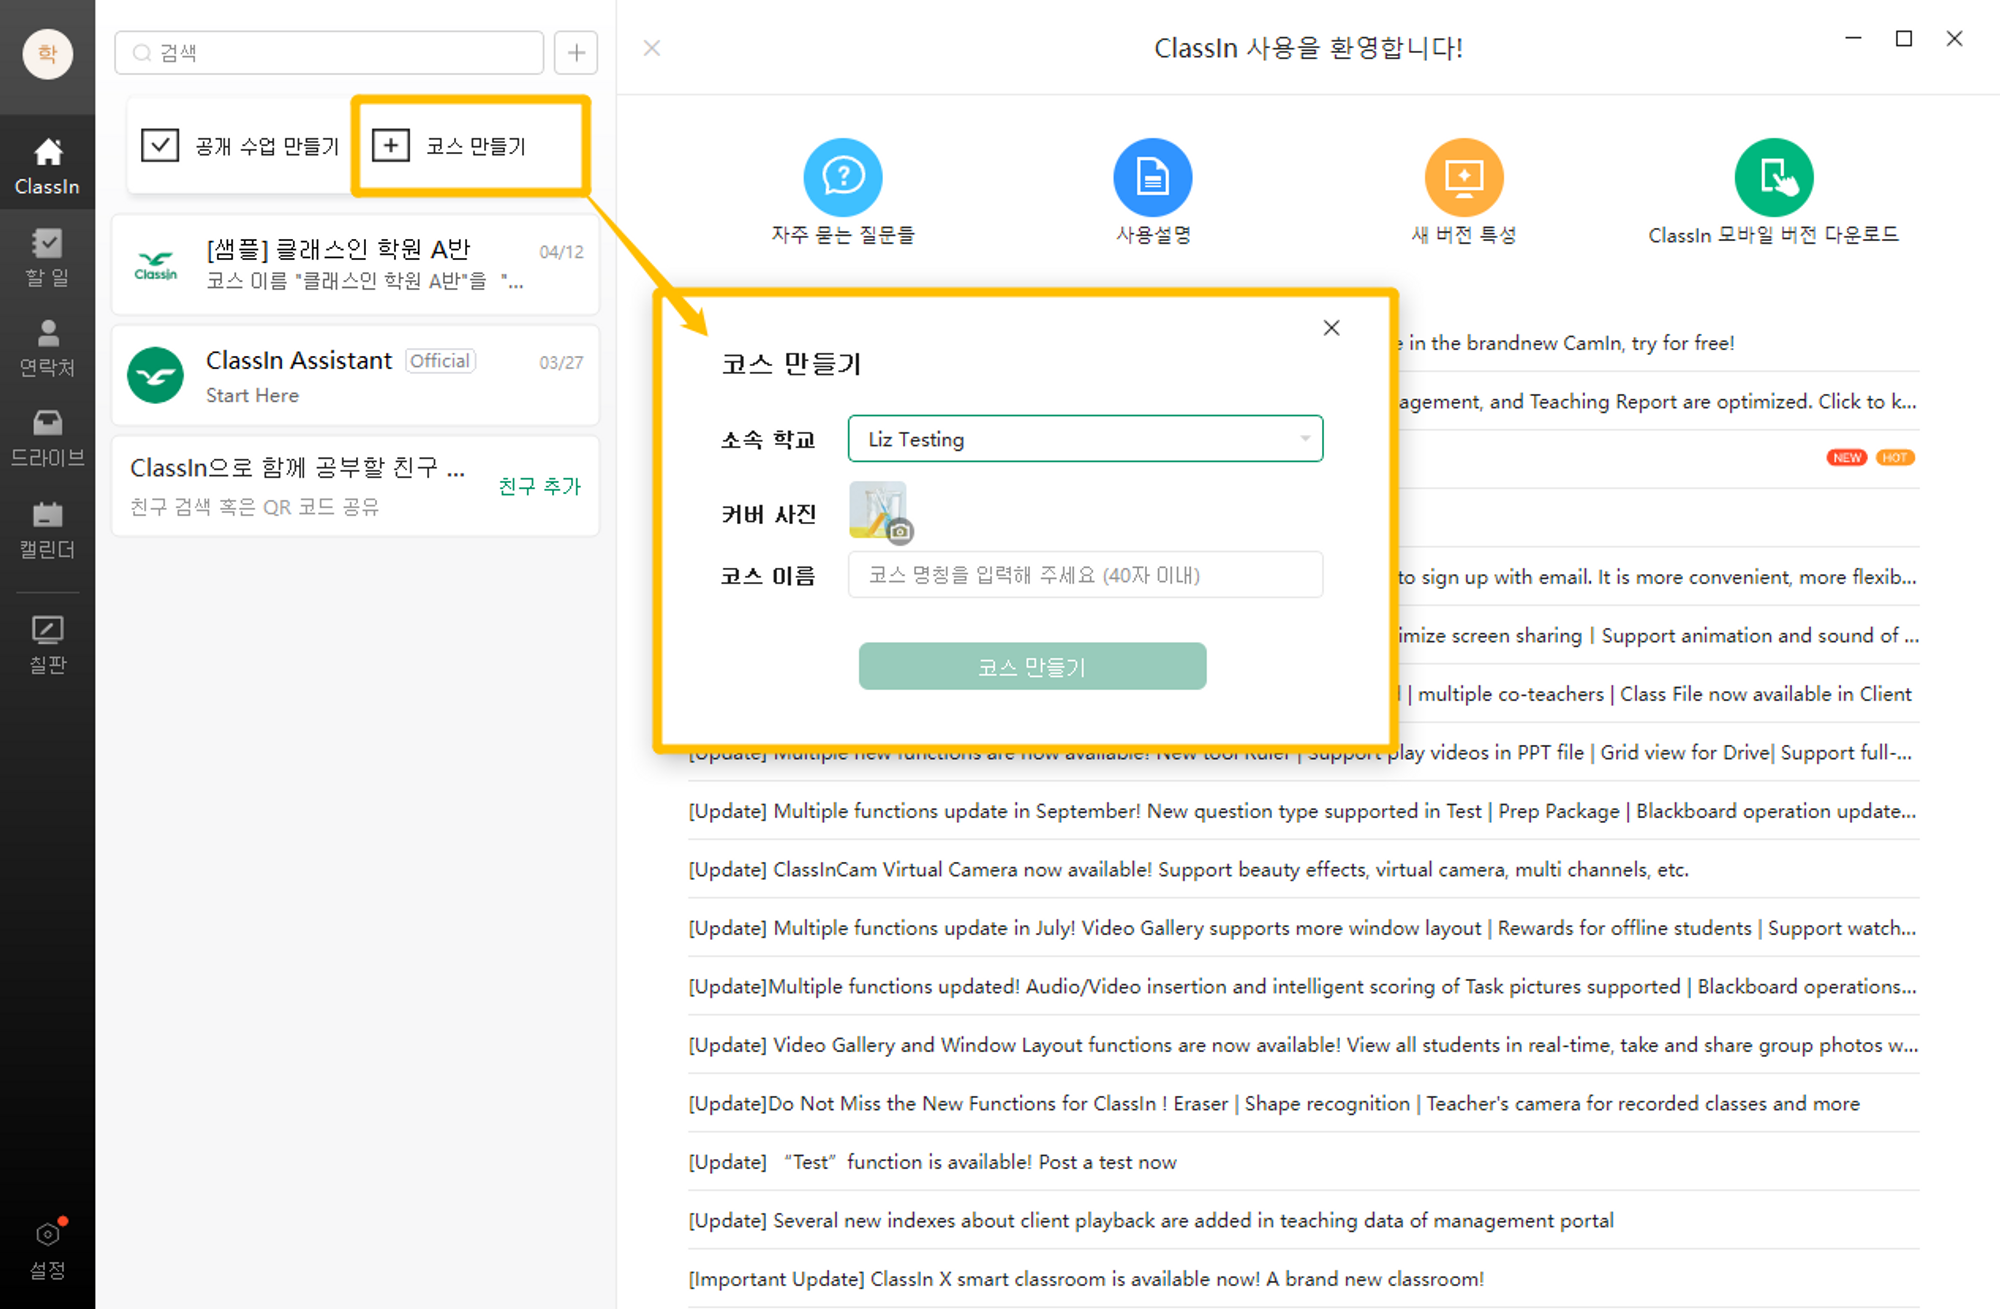Screen dimensions: 2000x1309
Task: Expand the 소속 학교 dropdown showing Liz Testing
Action: (1085, 439)
